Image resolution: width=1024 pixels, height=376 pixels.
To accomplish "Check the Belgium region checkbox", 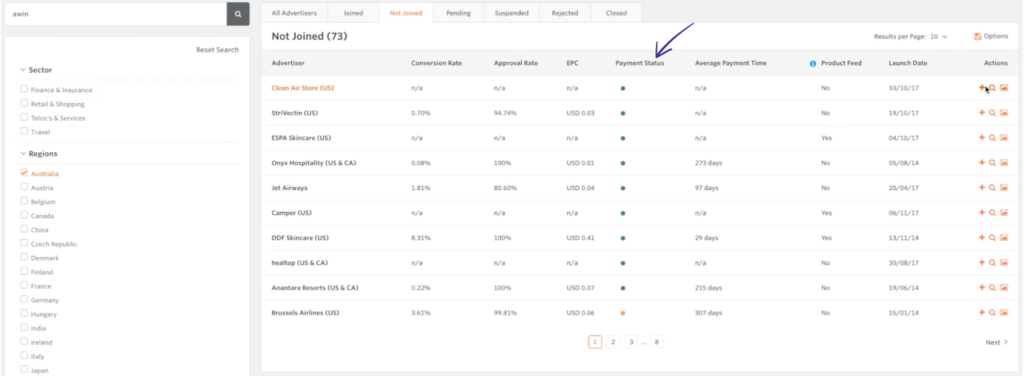I will (24, 201).
